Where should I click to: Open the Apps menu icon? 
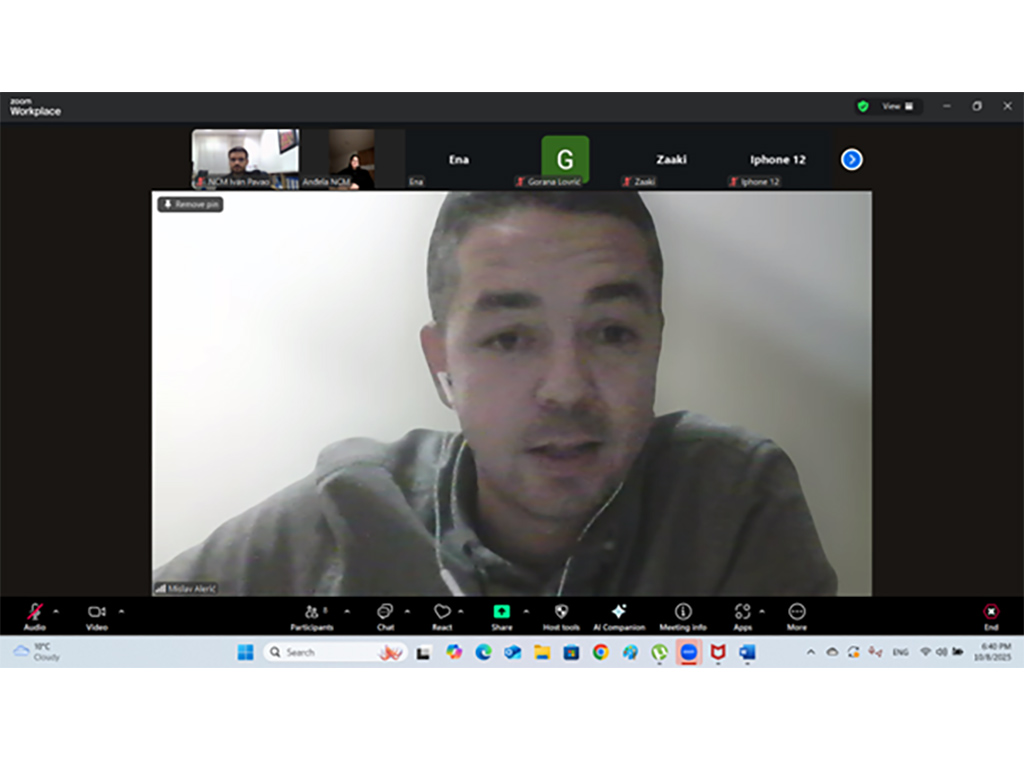[x=742, y=615]
